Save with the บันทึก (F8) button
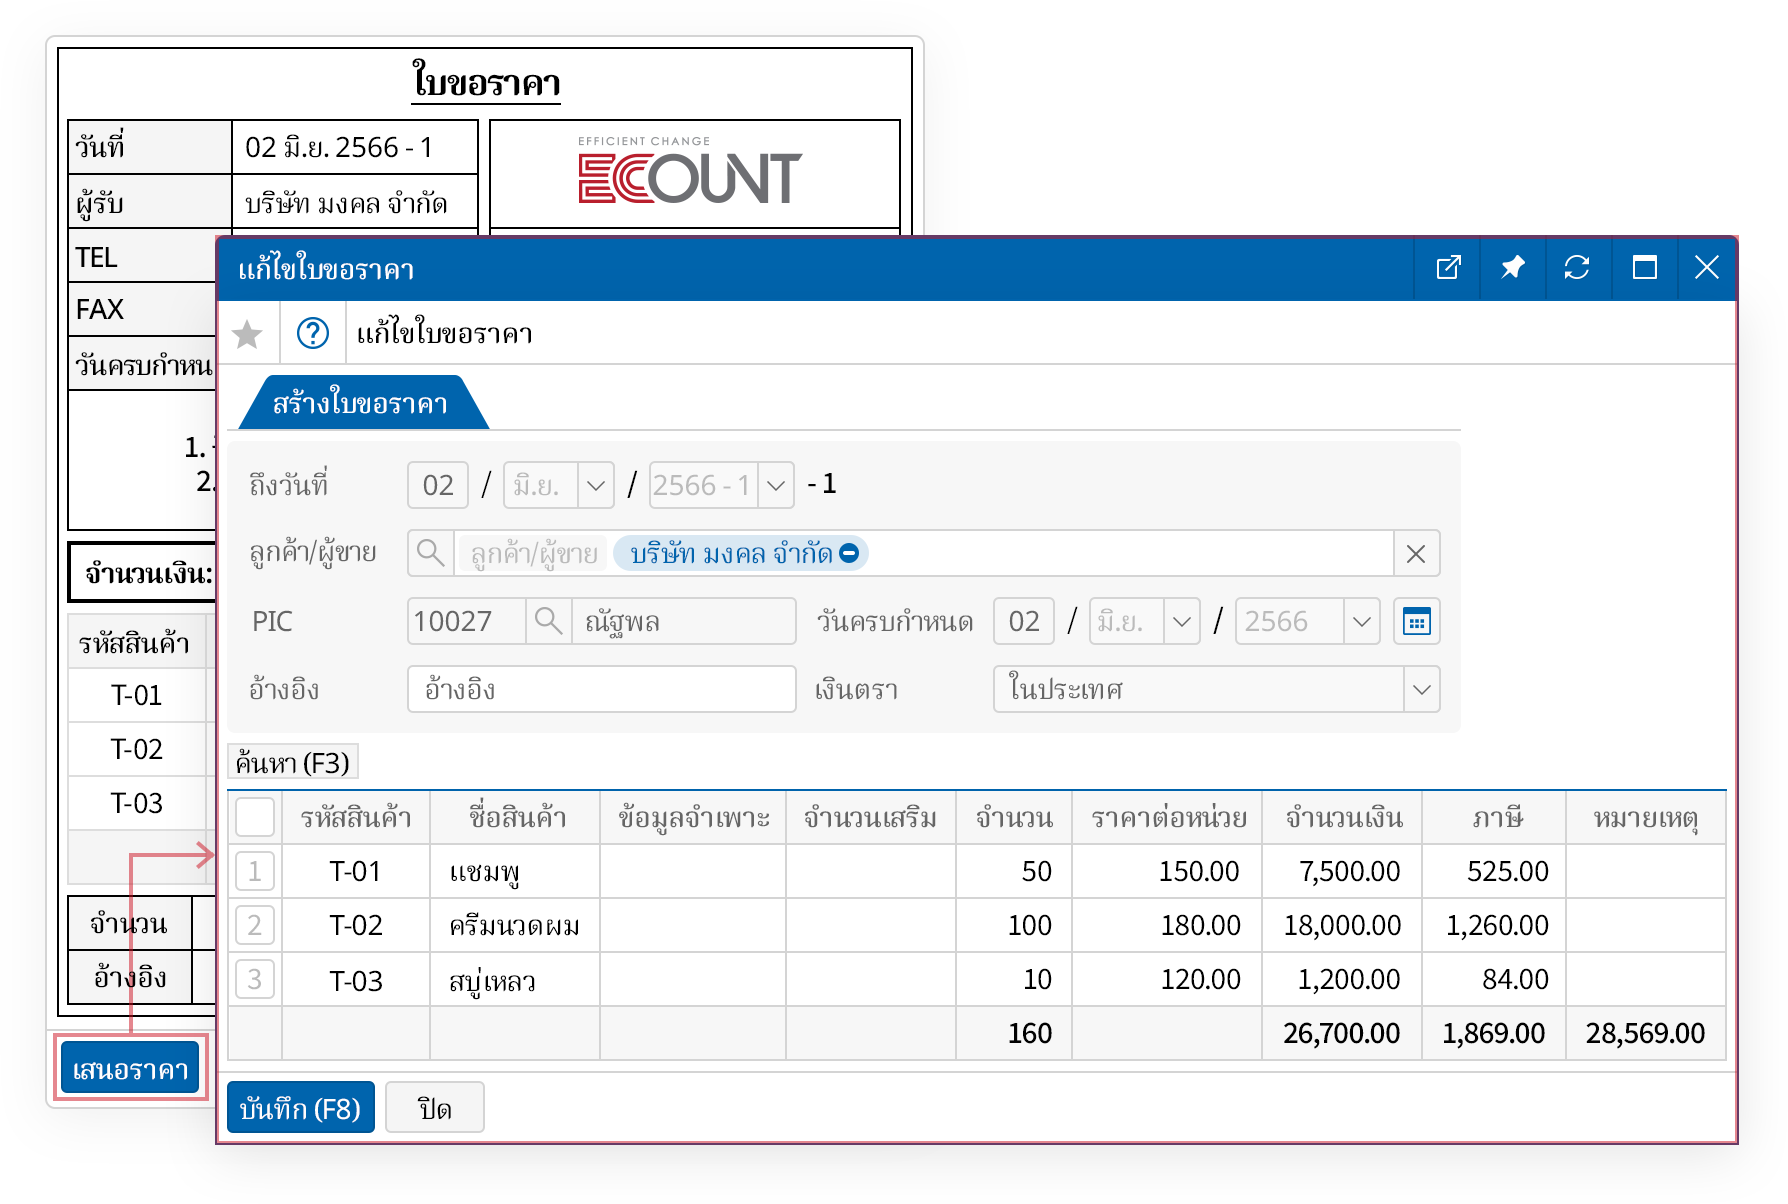The image size is (1788, 1204). coord(301,1108)
